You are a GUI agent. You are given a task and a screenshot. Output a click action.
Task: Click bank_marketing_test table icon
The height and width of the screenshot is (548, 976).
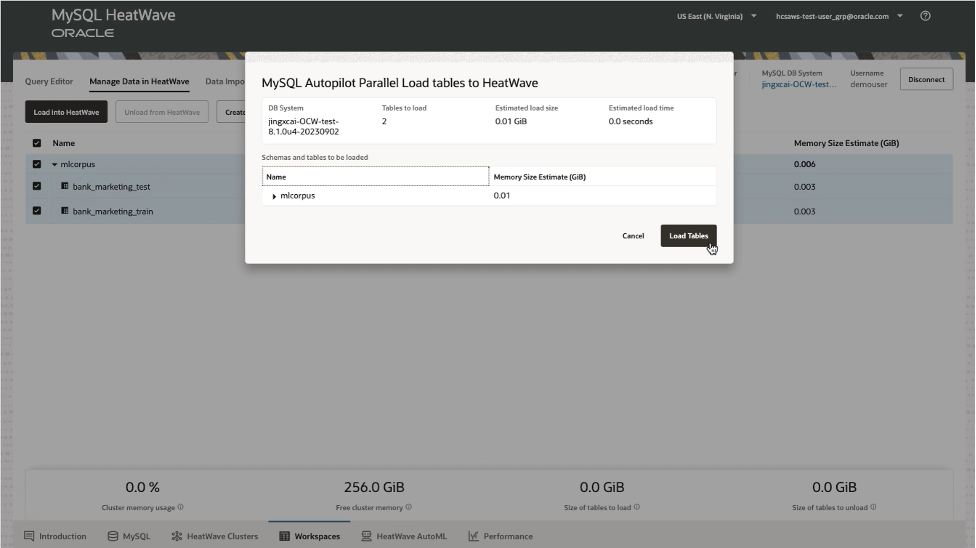coord(65,186)
